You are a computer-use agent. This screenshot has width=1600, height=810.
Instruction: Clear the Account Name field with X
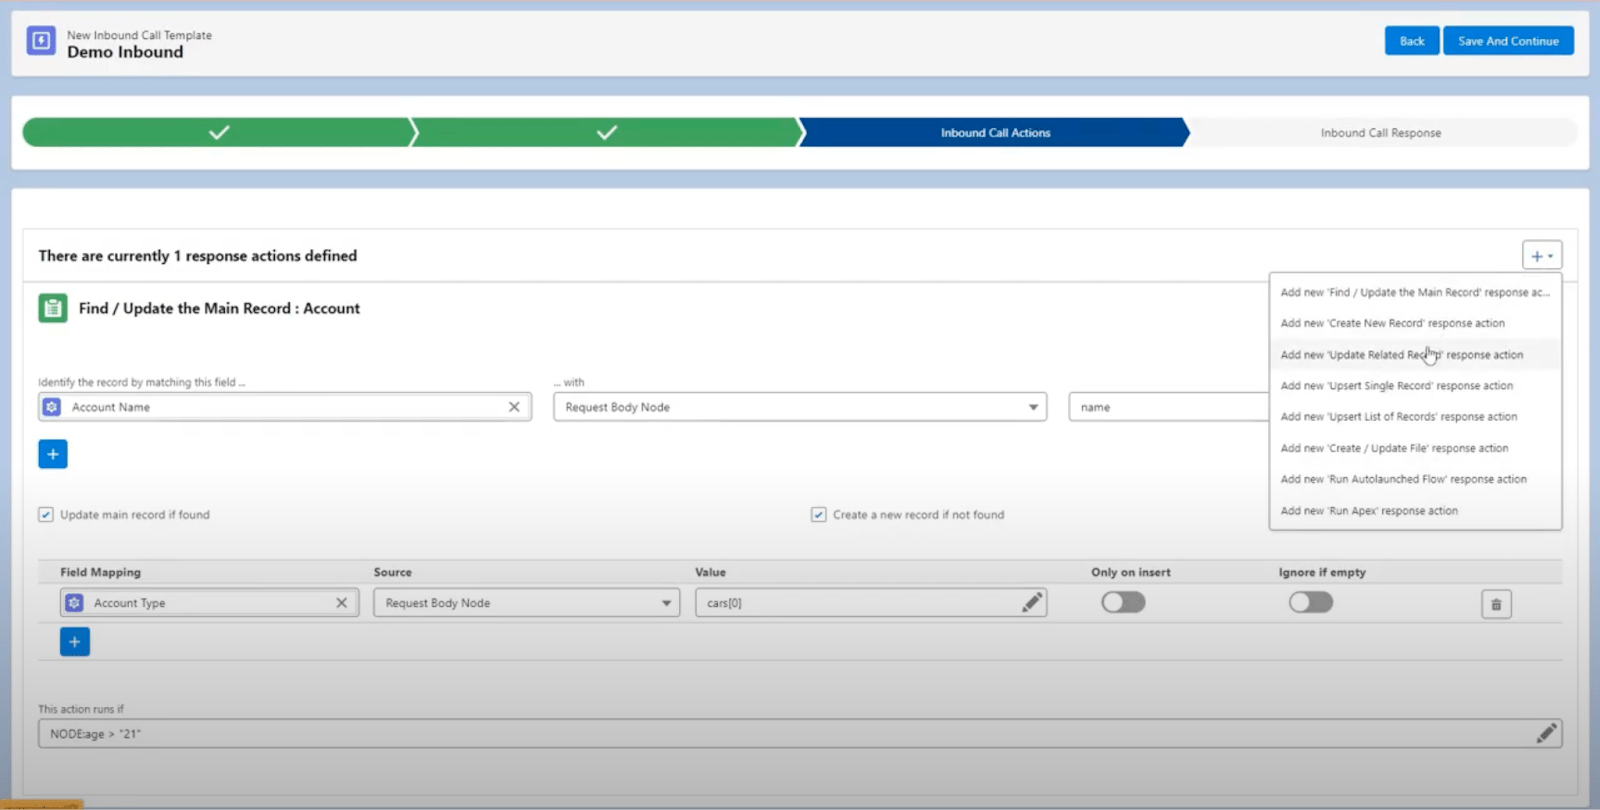pyautogui.click(x=514, y=407)
